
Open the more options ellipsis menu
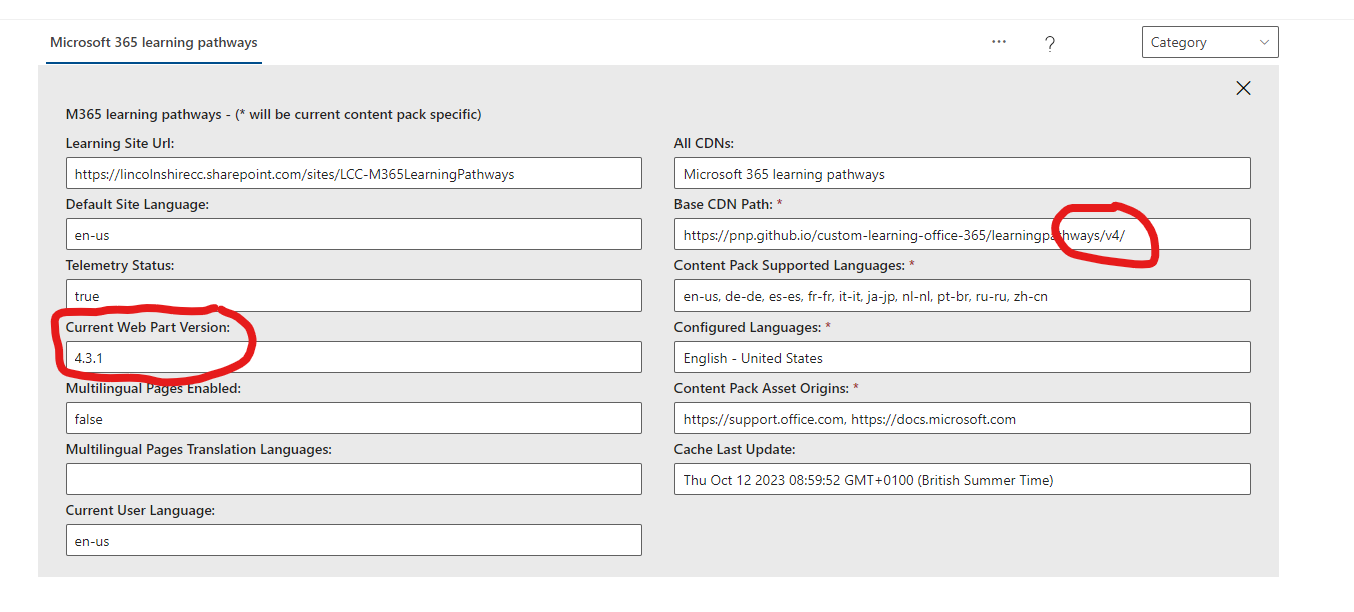point(998,42)
